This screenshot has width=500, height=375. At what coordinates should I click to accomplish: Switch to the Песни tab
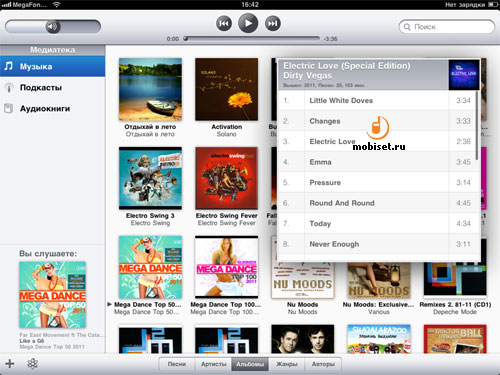point(177,364)
